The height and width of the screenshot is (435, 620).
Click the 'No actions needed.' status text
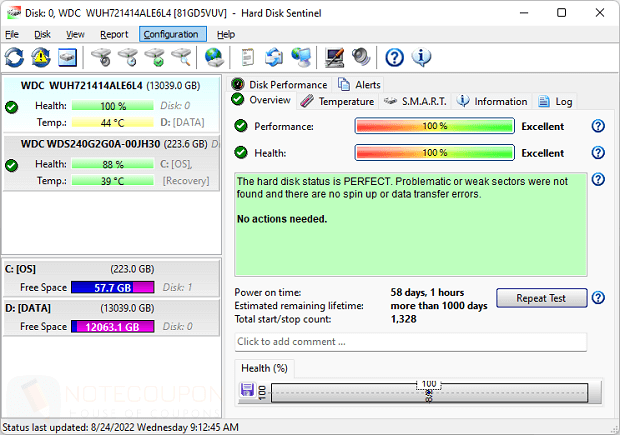point(282,219)
